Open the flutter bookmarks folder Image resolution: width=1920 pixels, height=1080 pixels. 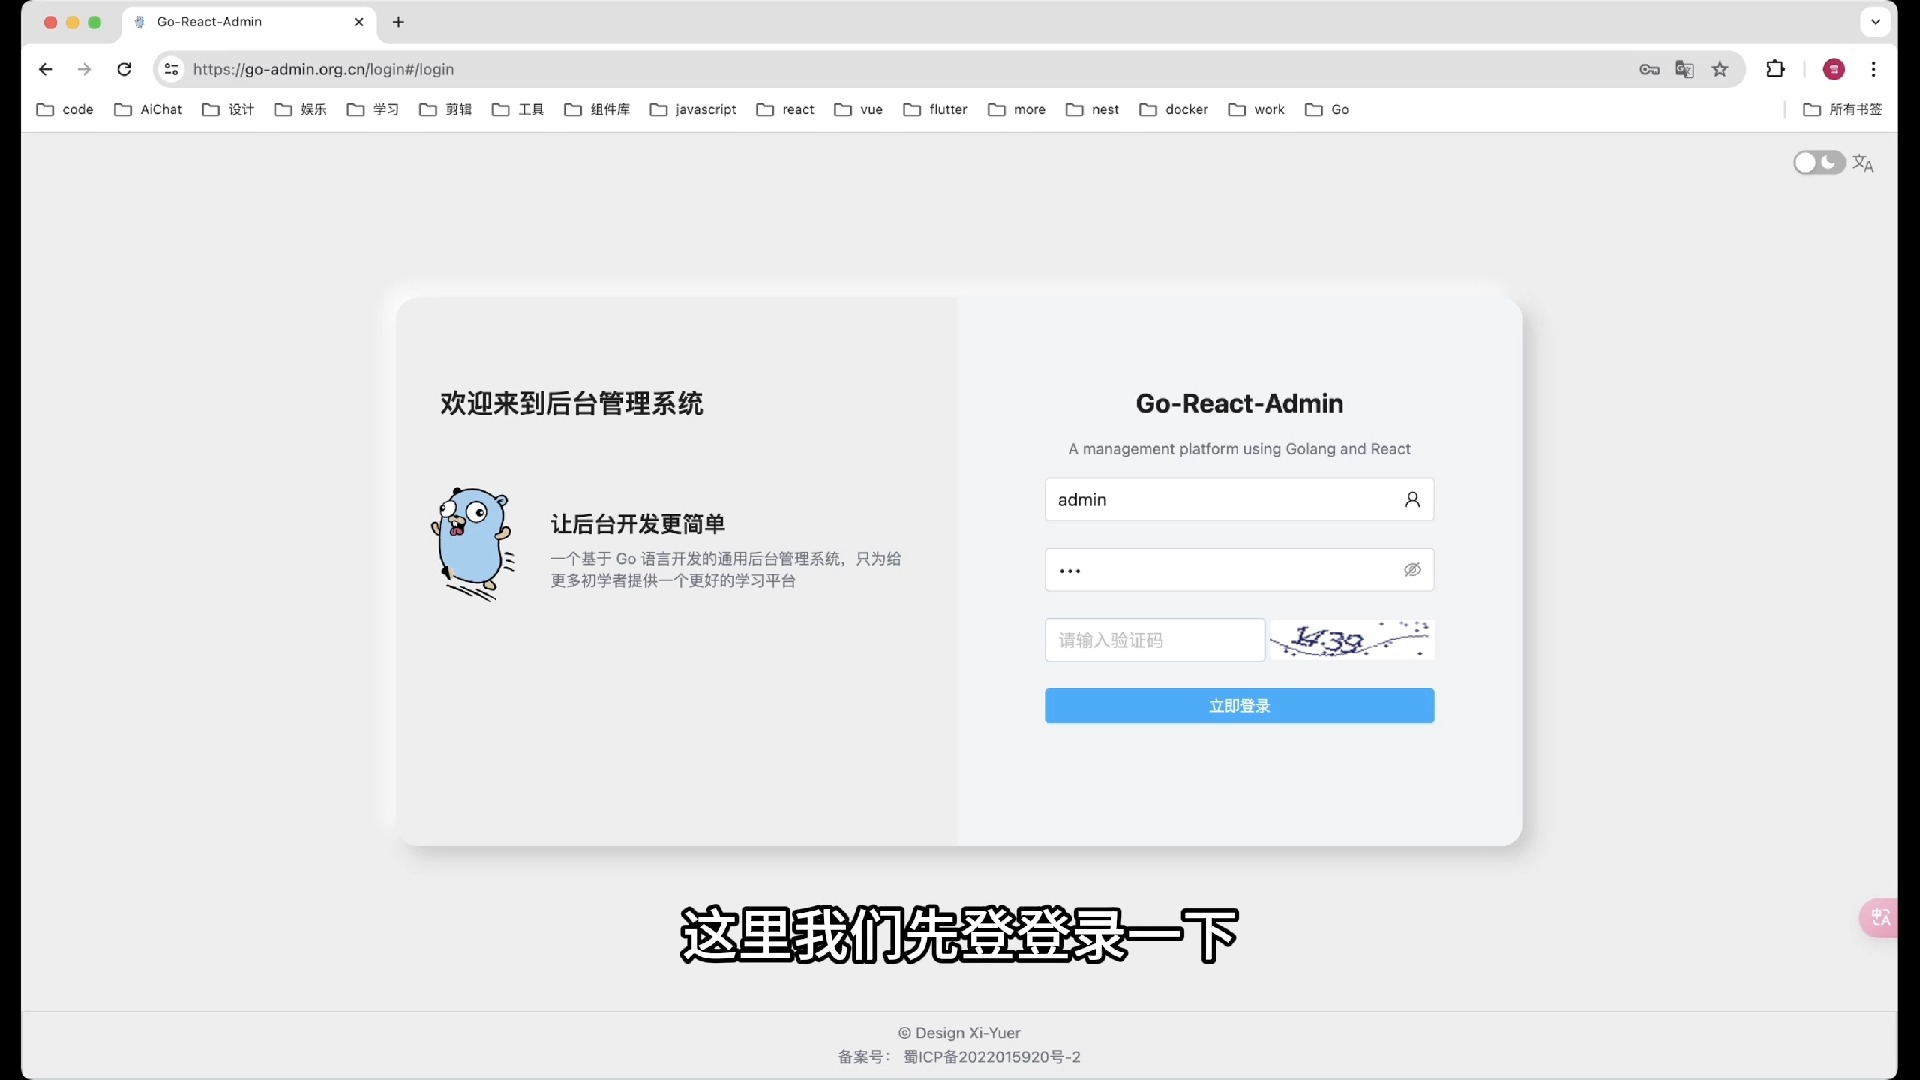(x=935, y=110)
